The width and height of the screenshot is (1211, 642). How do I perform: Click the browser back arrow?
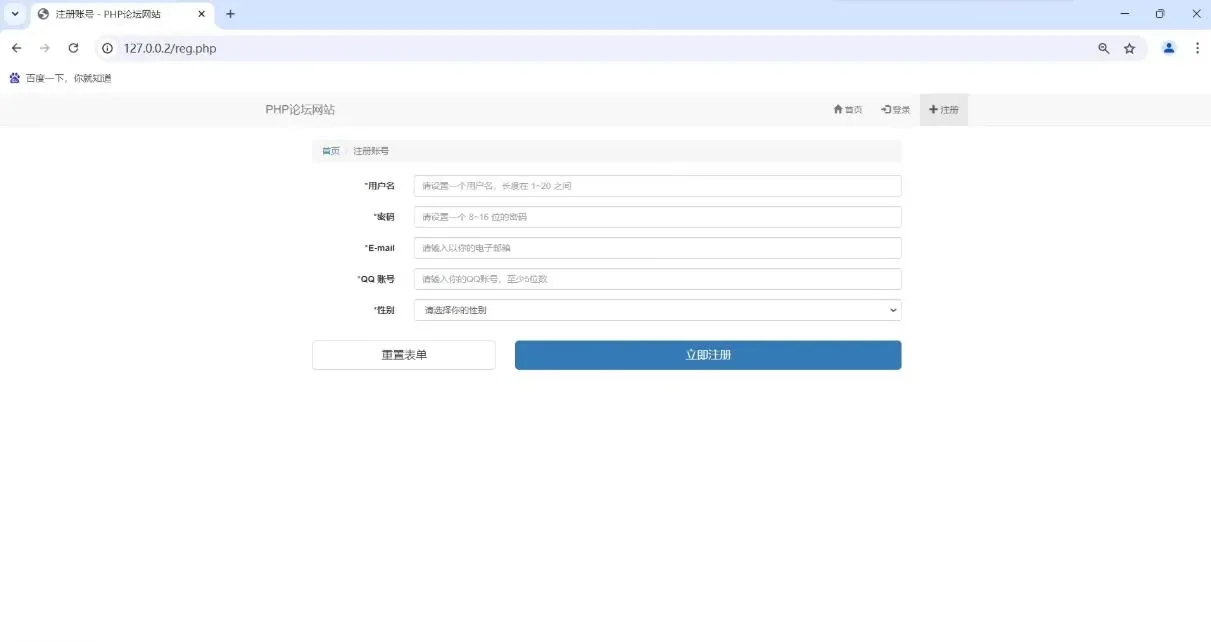tap(16, 47)
